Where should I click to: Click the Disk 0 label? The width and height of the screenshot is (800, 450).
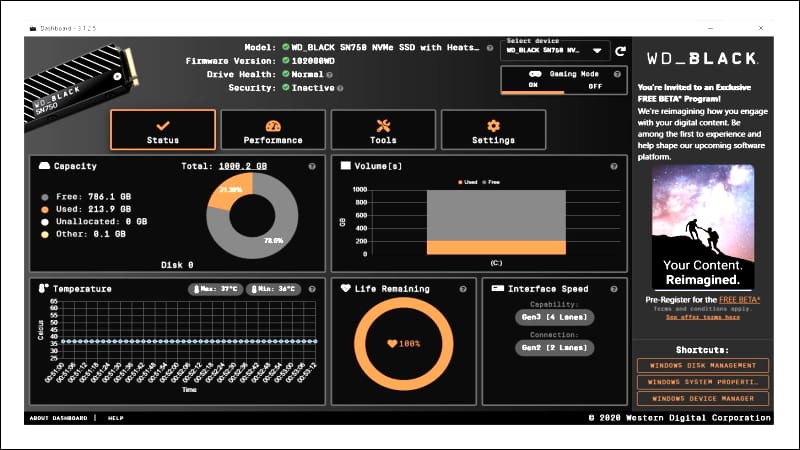(177, 265)
